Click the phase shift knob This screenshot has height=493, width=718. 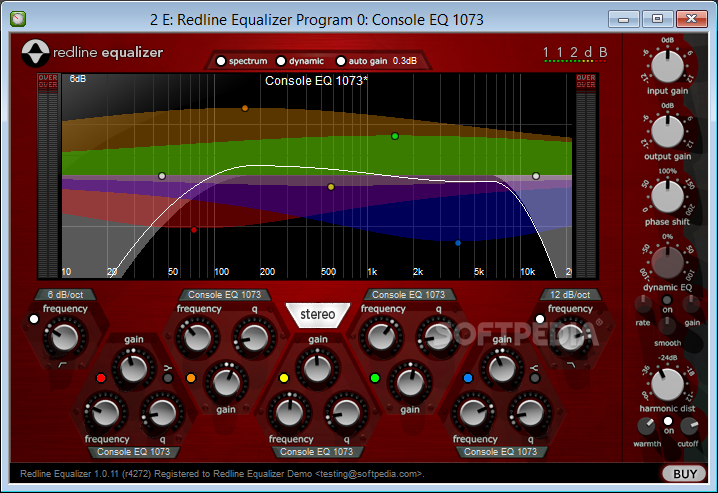pos(667,197)
